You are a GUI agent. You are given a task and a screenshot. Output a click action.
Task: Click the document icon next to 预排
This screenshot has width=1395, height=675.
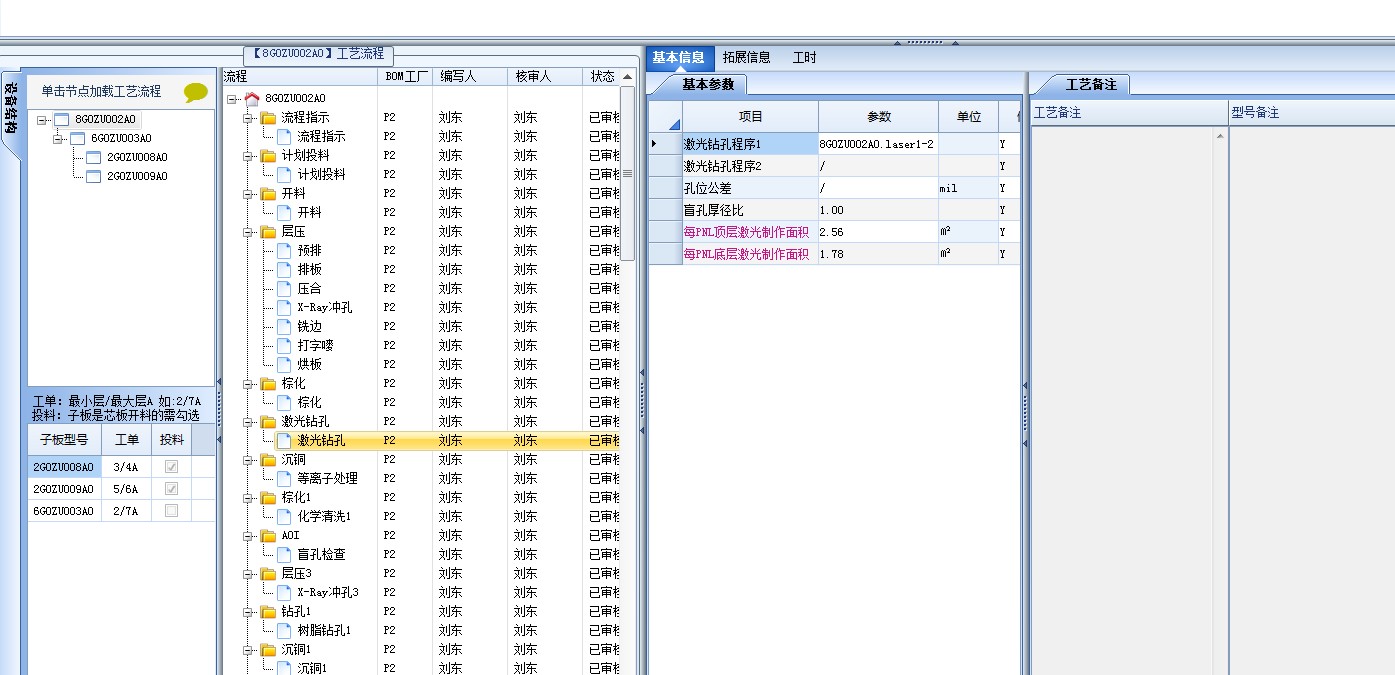click(x=284, y=250)
